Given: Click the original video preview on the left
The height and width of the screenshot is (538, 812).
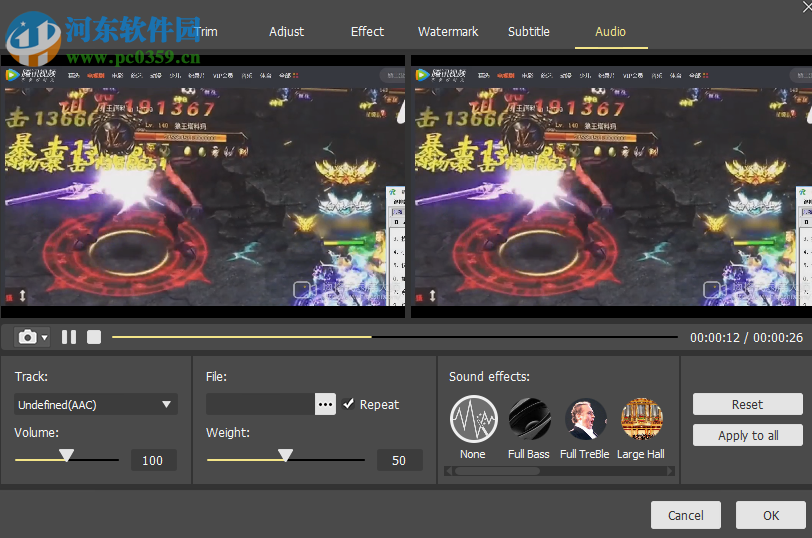Looking at the screenshot, I should pos(203,186).
